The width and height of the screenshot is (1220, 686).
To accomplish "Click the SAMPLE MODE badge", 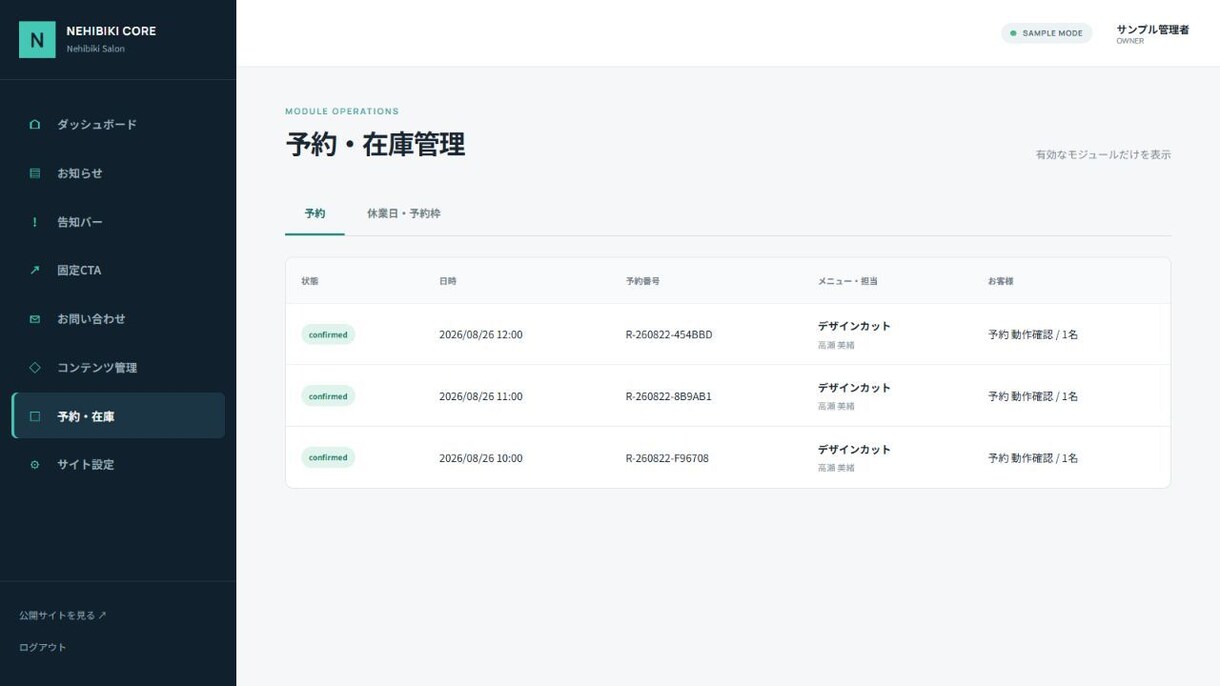I will [x=1046, y=33].
